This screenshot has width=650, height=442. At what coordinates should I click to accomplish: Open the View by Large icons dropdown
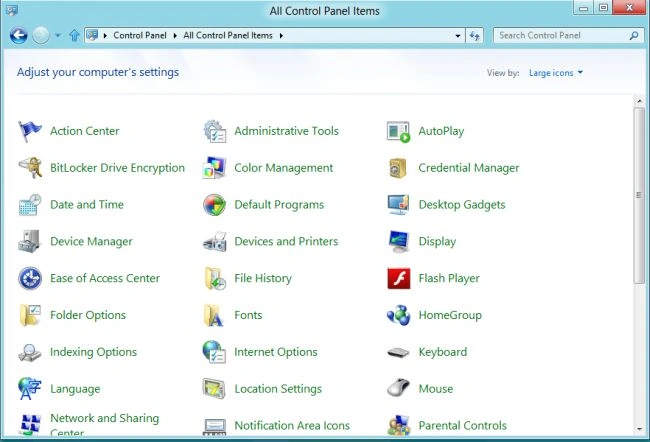pyautogui.click(x=556, y=73)
